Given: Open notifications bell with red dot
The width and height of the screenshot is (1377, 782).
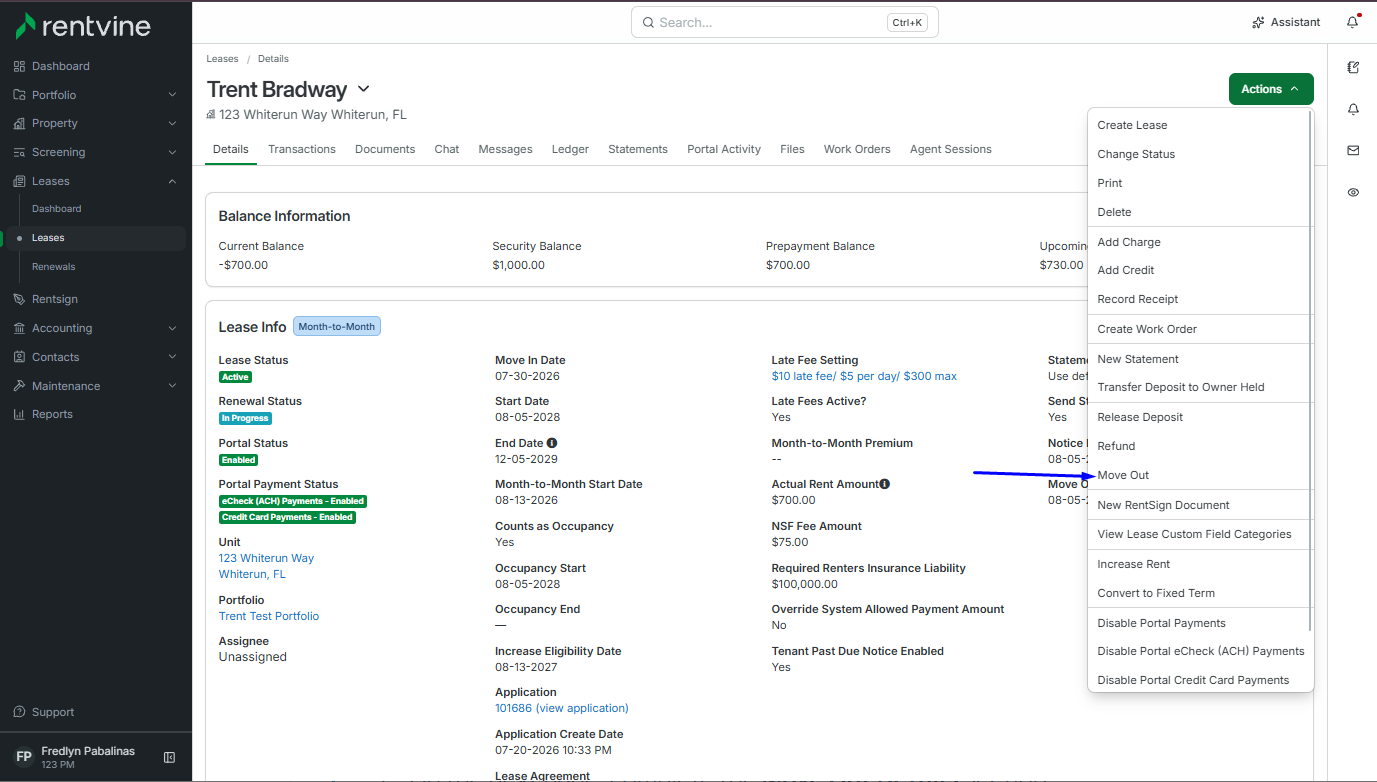Looking at the screenshot, I should pos(1353,21).
